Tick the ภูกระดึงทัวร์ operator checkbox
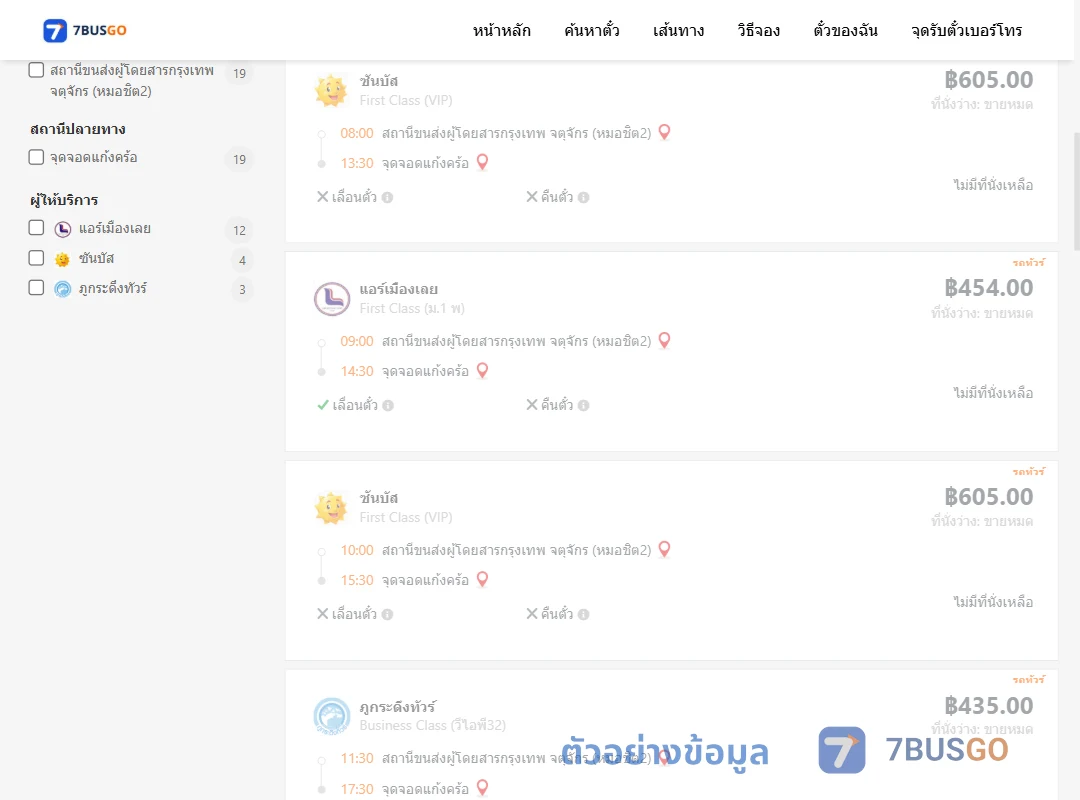 36,288
